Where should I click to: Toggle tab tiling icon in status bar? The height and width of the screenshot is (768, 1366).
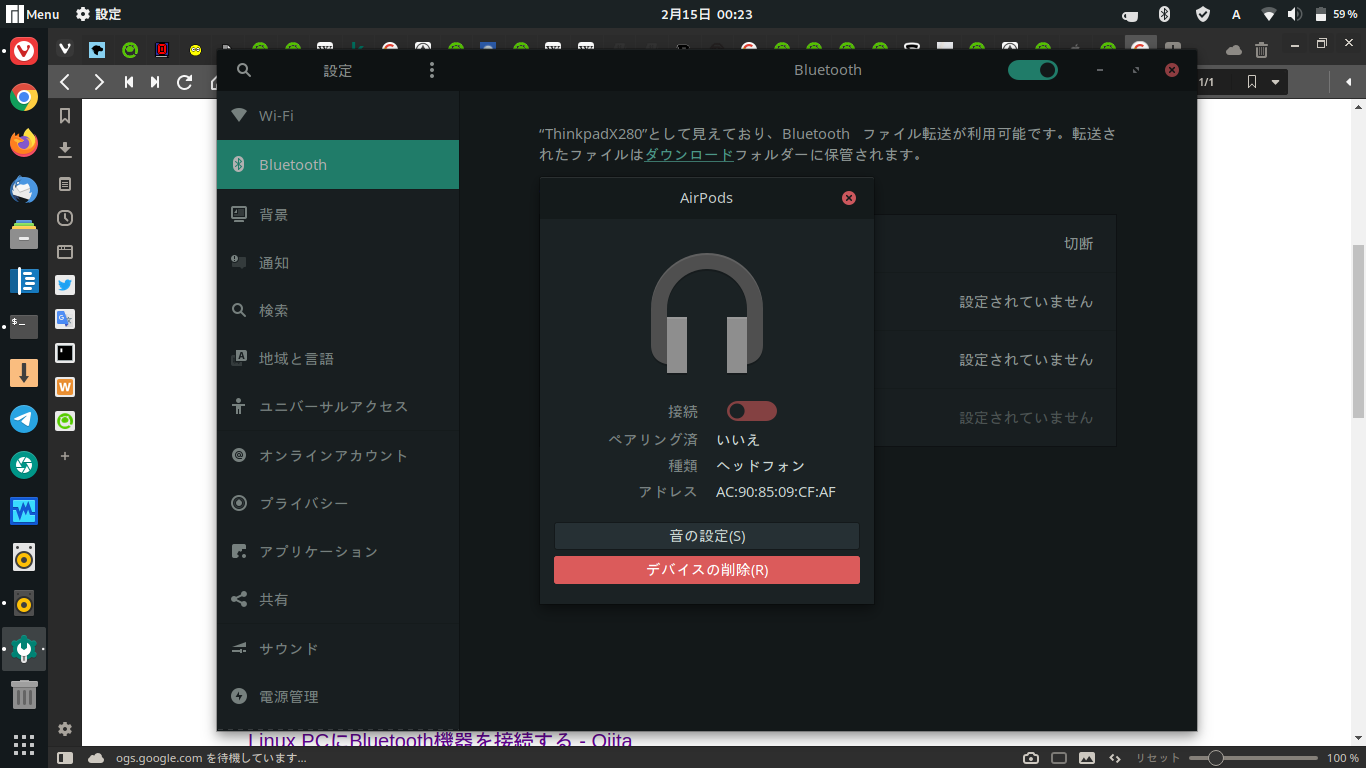pyautogui.click(x=1059, y=758)
